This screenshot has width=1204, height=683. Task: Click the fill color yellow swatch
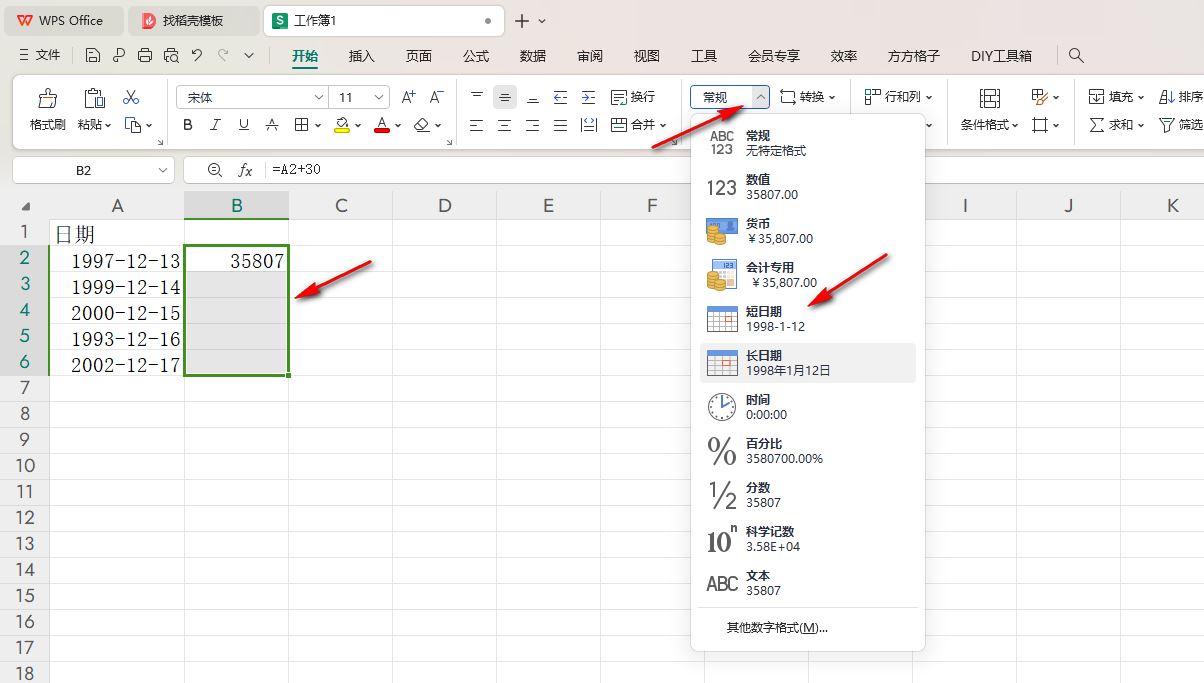tap(342, 125)
